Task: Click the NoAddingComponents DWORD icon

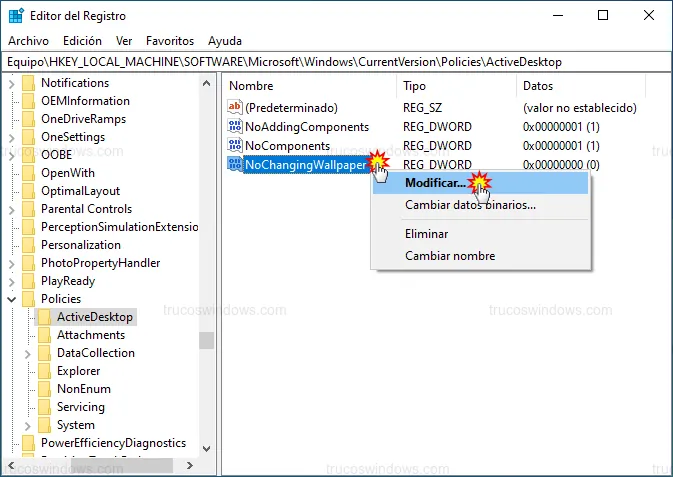Action: pyautogui.click(x=235, y=127)
